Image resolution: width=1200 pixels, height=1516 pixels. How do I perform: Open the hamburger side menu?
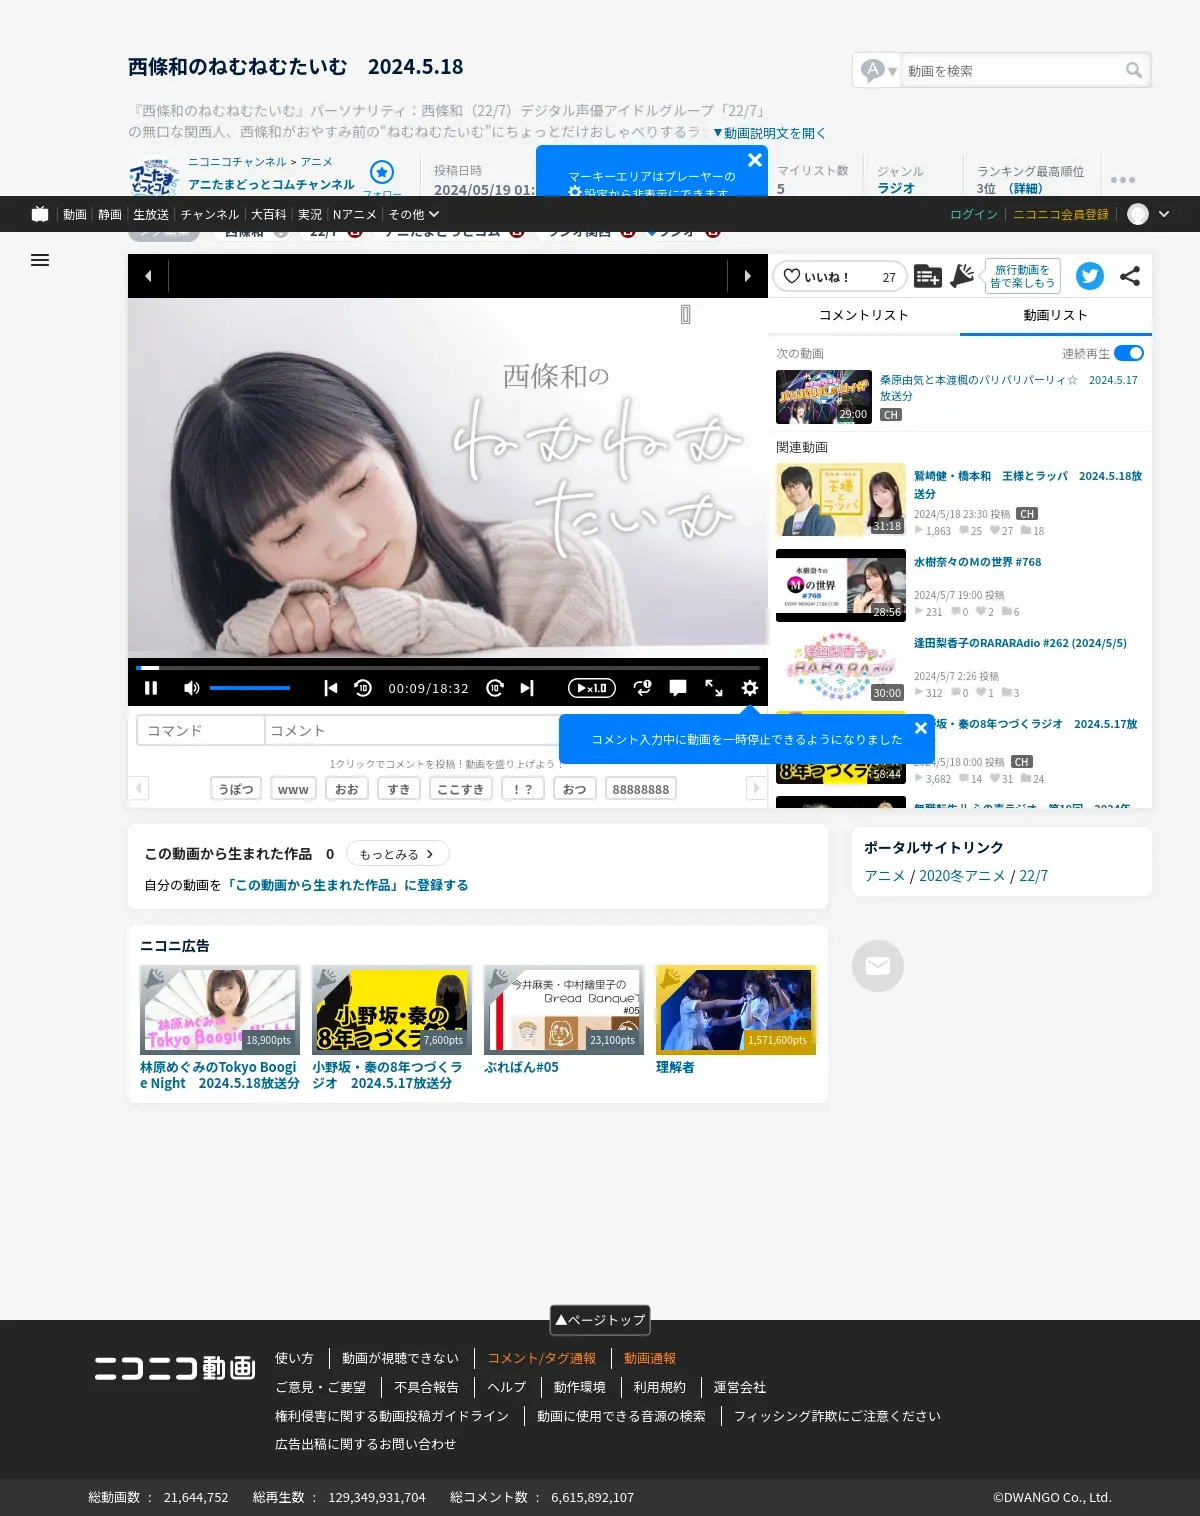pyautogui.click(x=40, y=260)
